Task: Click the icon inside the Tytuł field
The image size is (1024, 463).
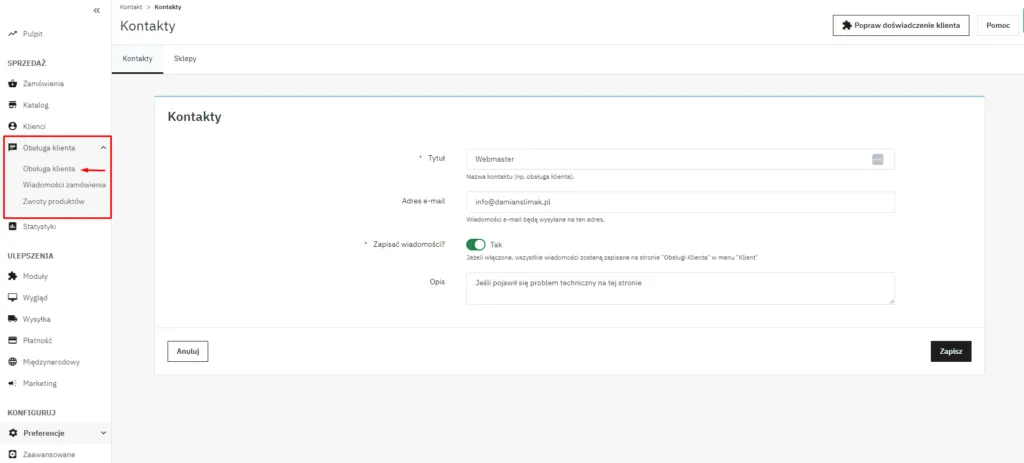Action: (x=877, y=159)
